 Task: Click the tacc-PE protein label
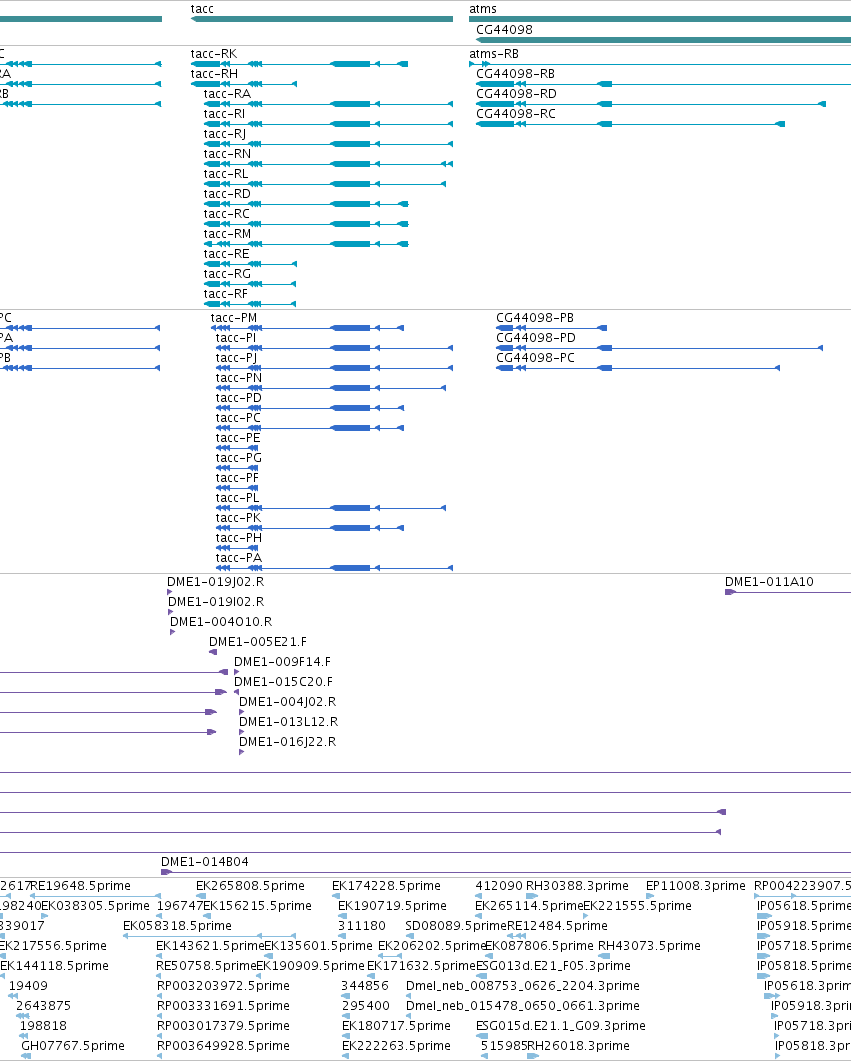[238, 437]
